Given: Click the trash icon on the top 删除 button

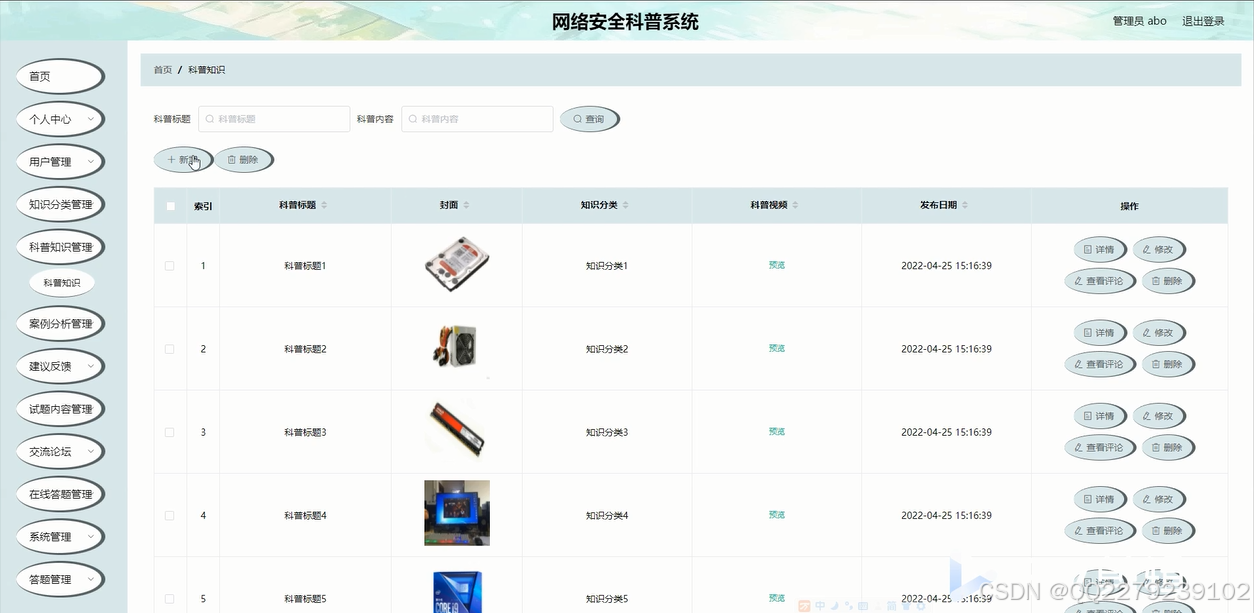Looking at the screenshot, I should pyautogui.click(x=233, y=159).
